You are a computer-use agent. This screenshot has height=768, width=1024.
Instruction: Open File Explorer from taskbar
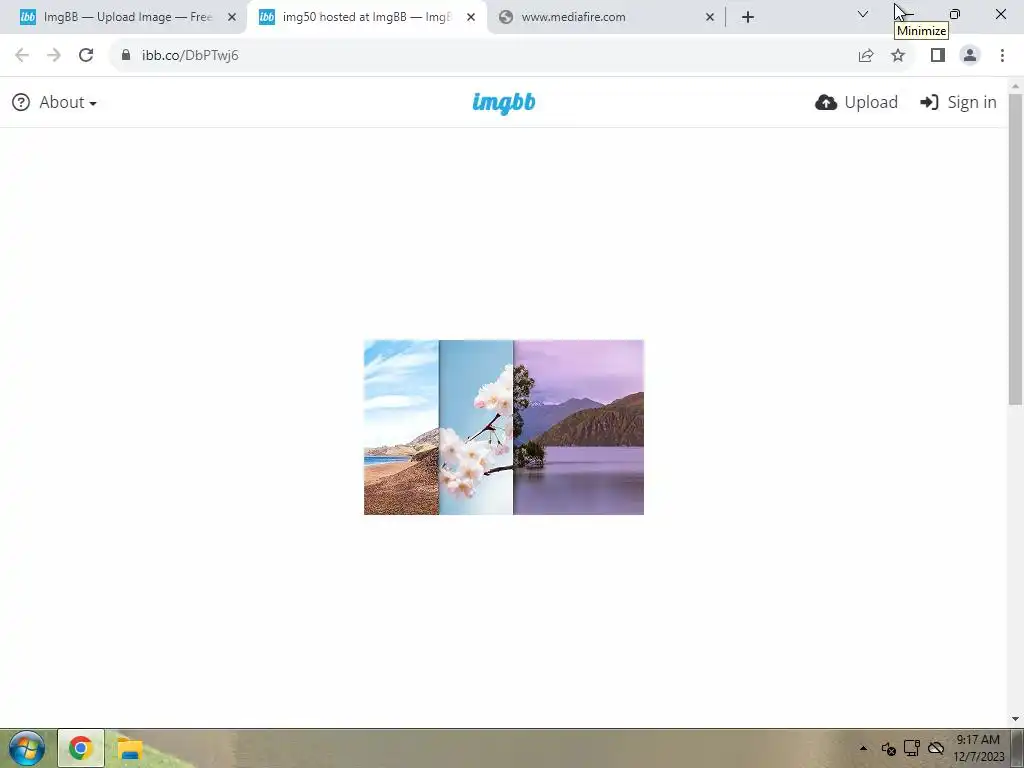point(130,748)
